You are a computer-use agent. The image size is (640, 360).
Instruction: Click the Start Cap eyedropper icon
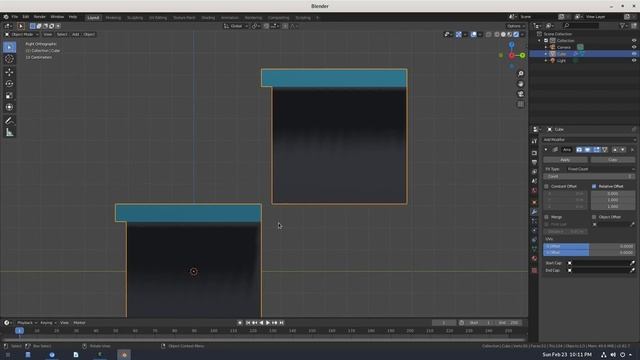[632, 263]
